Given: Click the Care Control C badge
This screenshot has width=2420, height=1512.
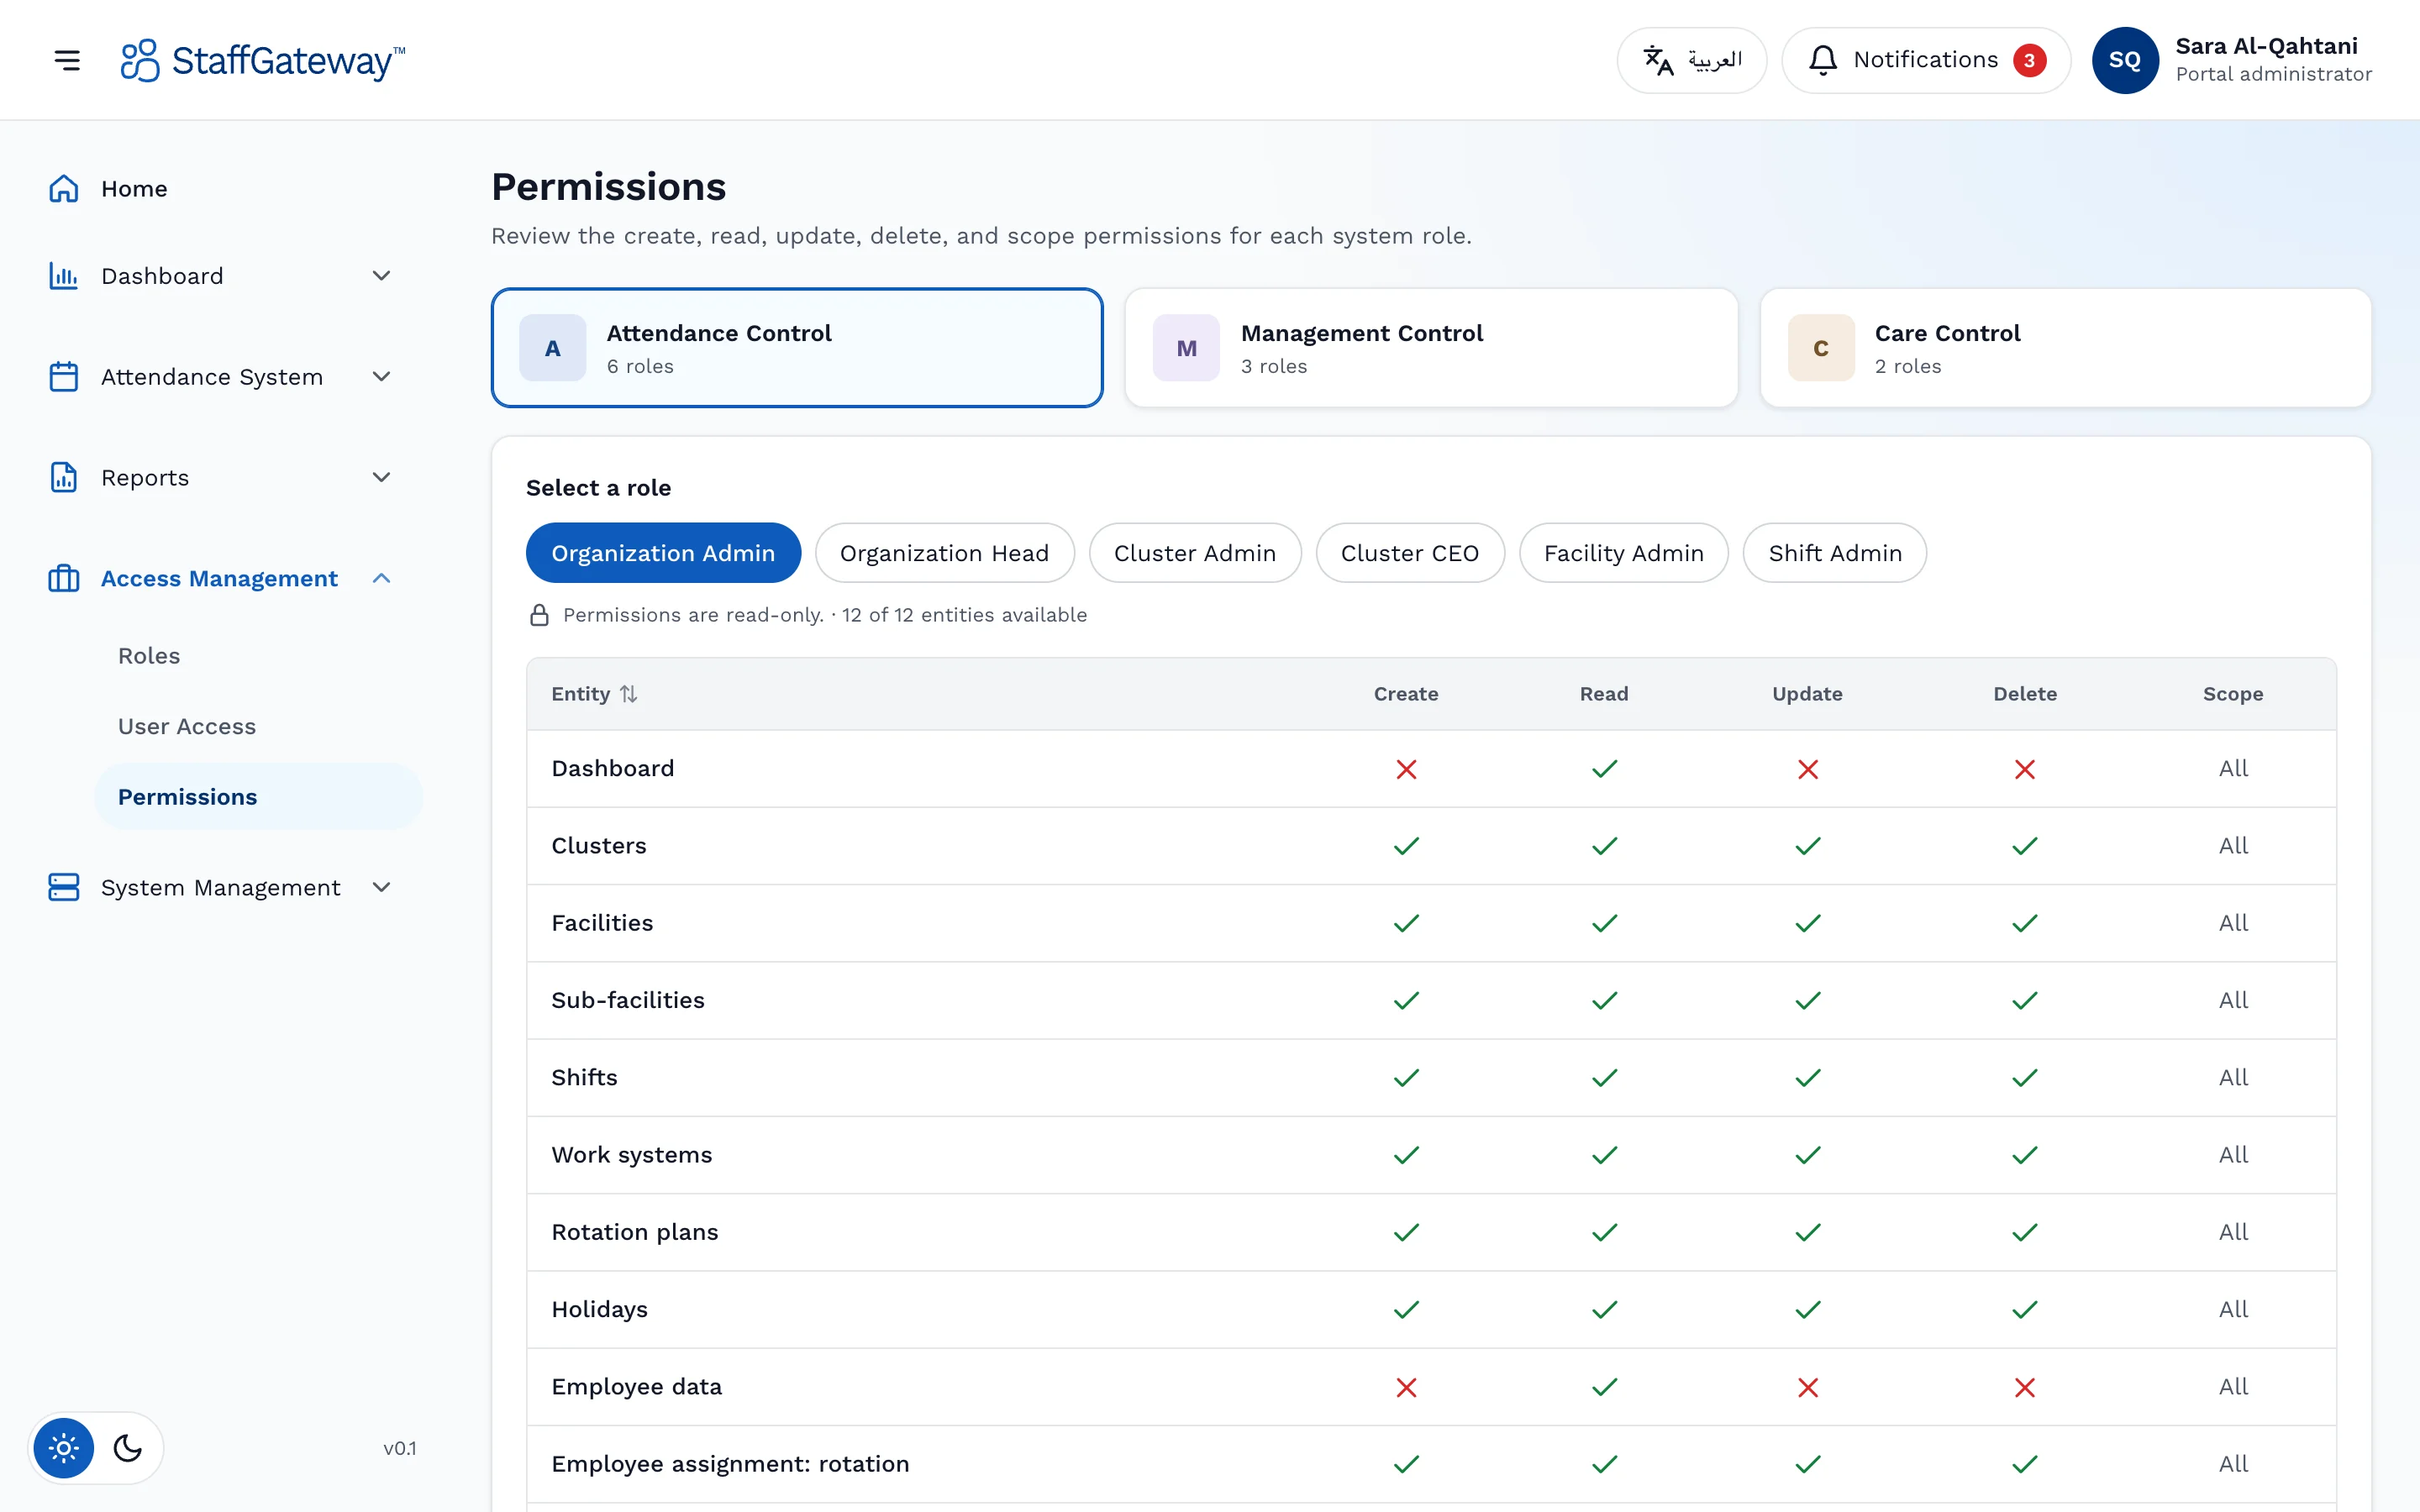Looking at the screenshot, I should click(1821, 348).
